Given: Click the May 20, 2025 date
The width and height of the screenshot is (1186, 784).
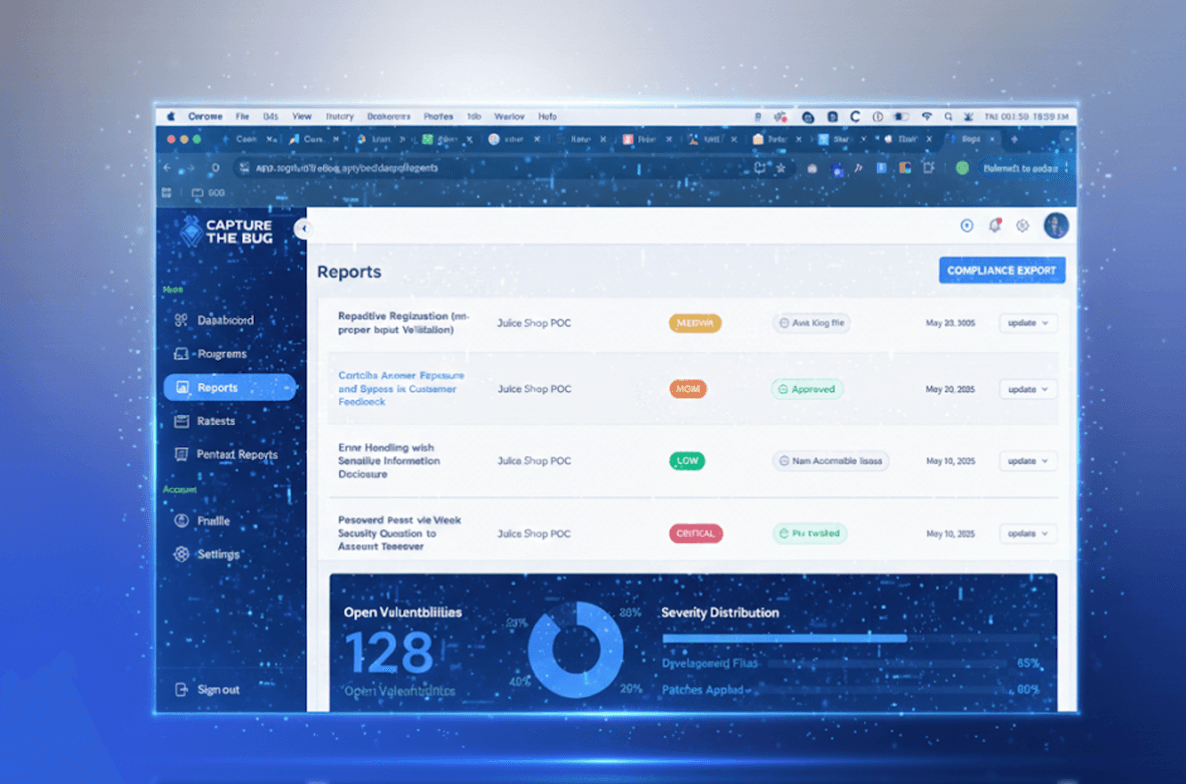Looking at the screenshot, I should tap(950, 389).
